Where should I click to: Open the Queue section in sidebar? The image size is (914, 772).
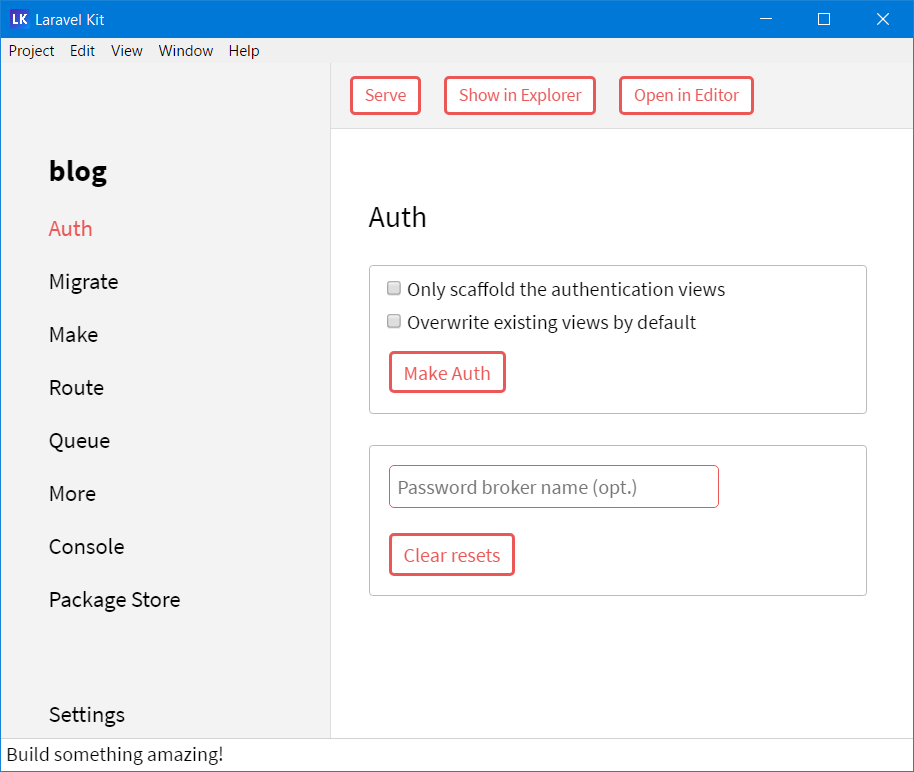(x=80, y=441)
